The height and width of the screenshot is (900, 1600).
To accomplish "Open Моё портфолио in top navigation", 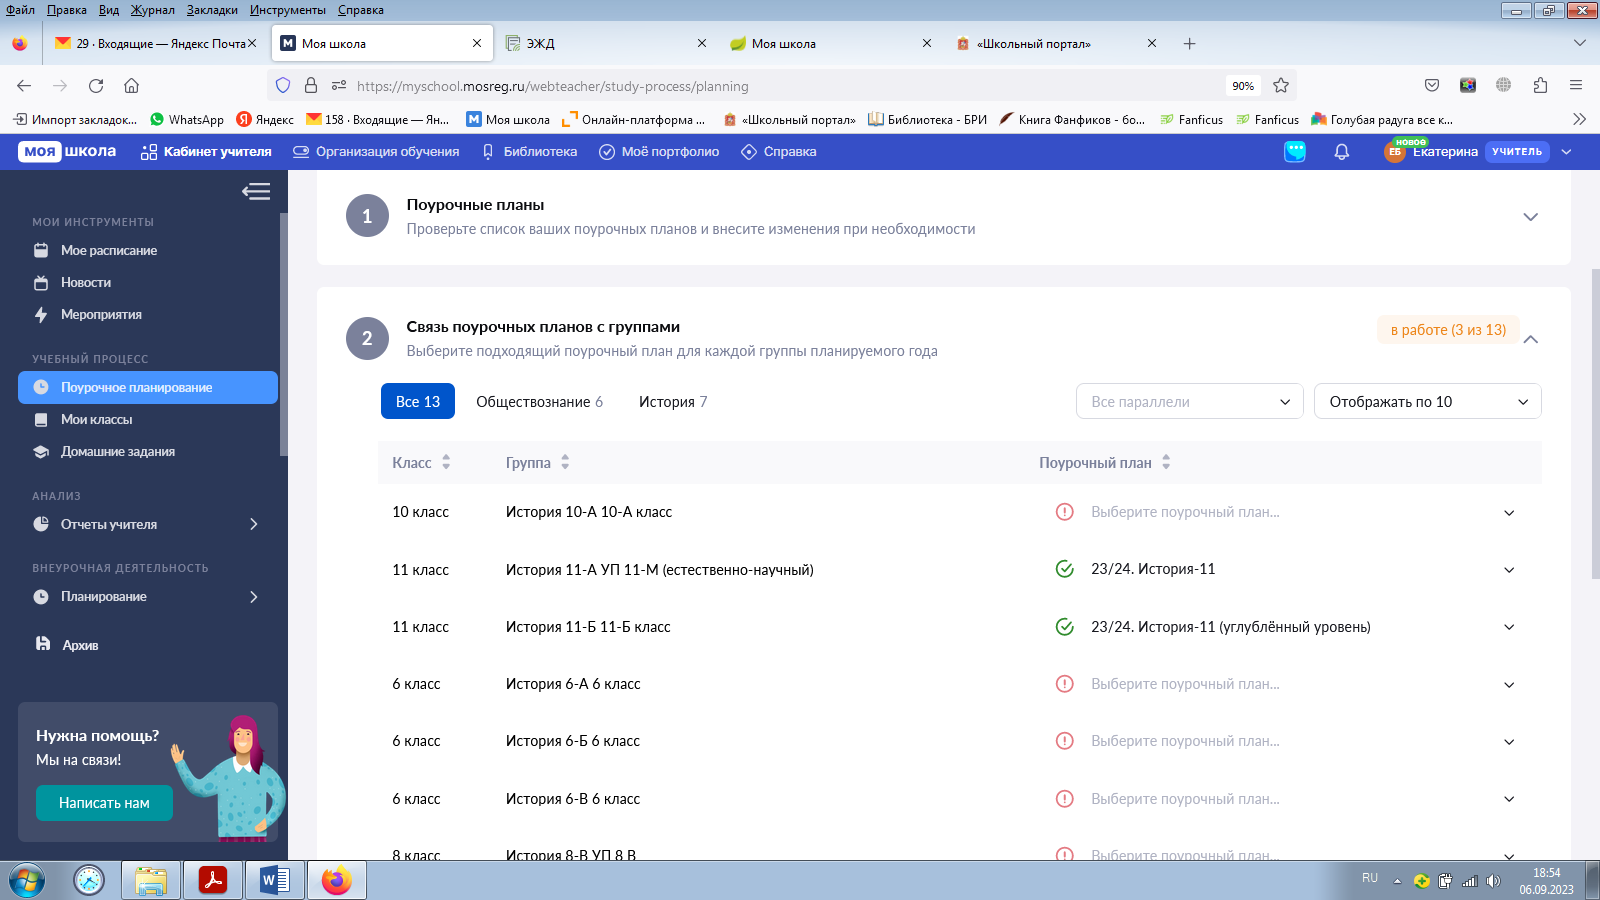I will [x=659, y=152].
